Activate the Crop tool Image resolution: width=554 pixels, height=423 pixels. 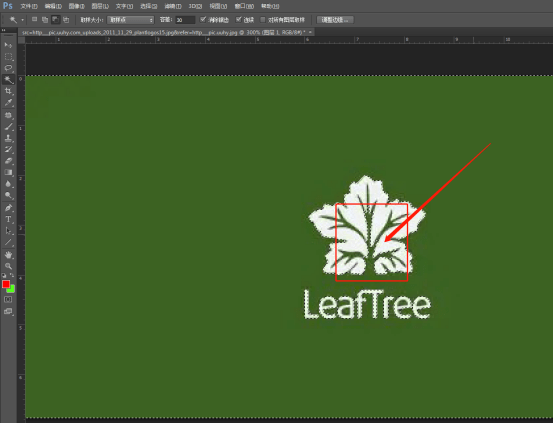pyautogui.click(x=8, y=91)
